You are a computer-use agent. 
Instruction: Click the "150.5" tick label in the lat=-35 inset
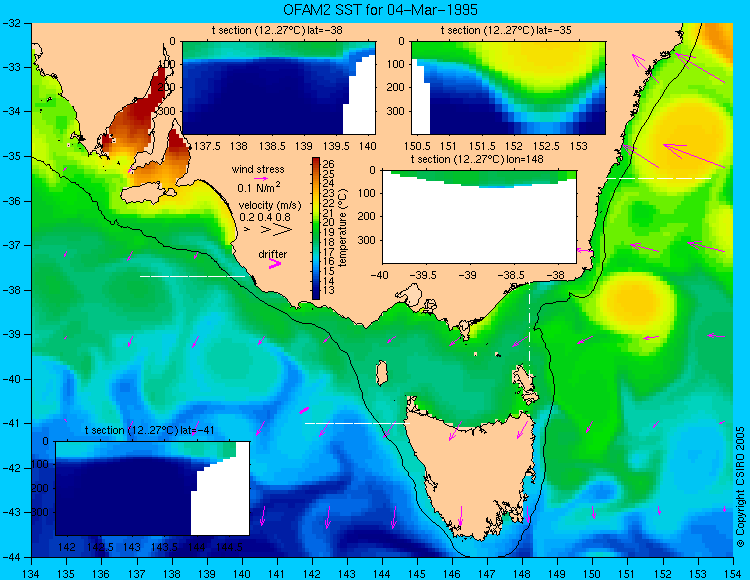(x=416, y=146)
